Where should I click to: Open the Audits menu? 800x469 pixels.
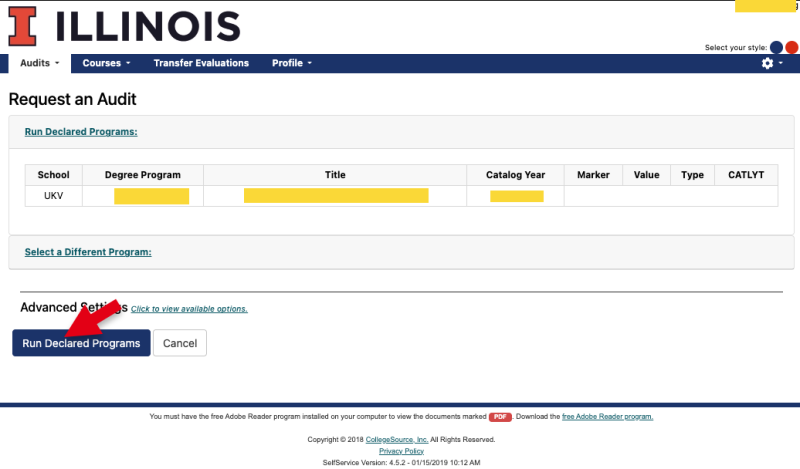(40, 63)
